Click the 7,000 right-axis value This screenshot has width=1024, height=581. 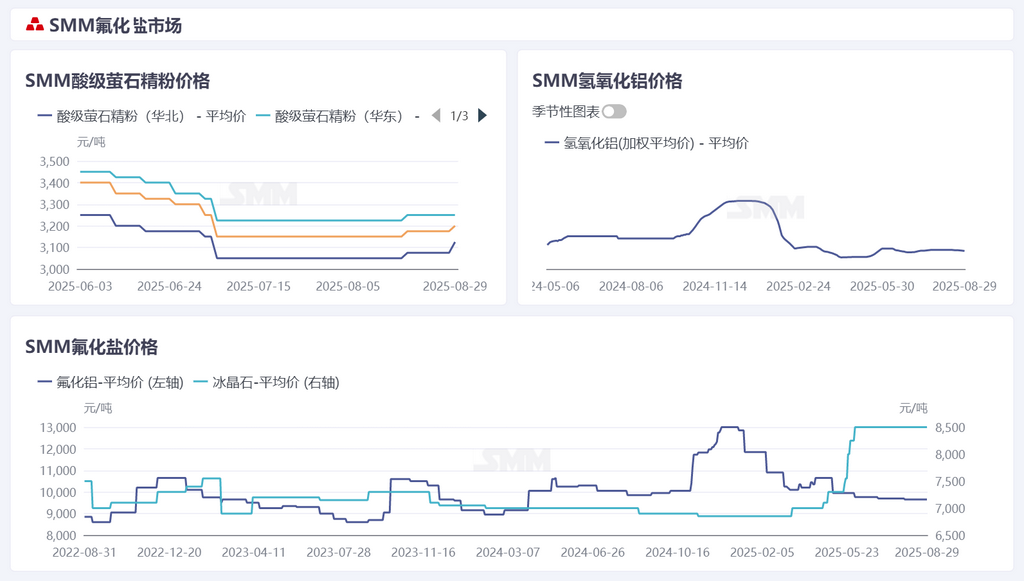point(950,509)
